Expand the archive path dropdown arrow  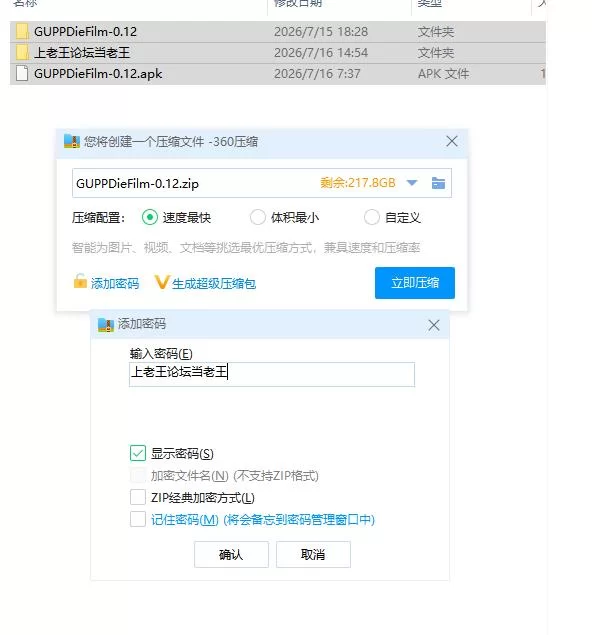pos(412,183)
